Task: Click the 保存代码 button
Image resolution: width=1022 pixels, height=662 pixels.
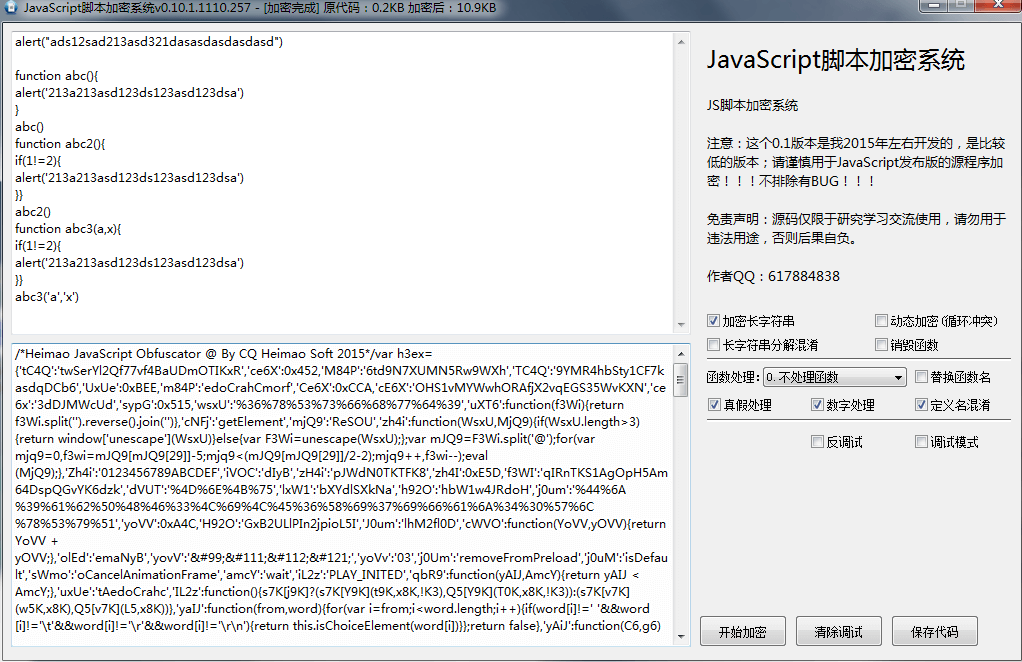Action: [935, 631]
